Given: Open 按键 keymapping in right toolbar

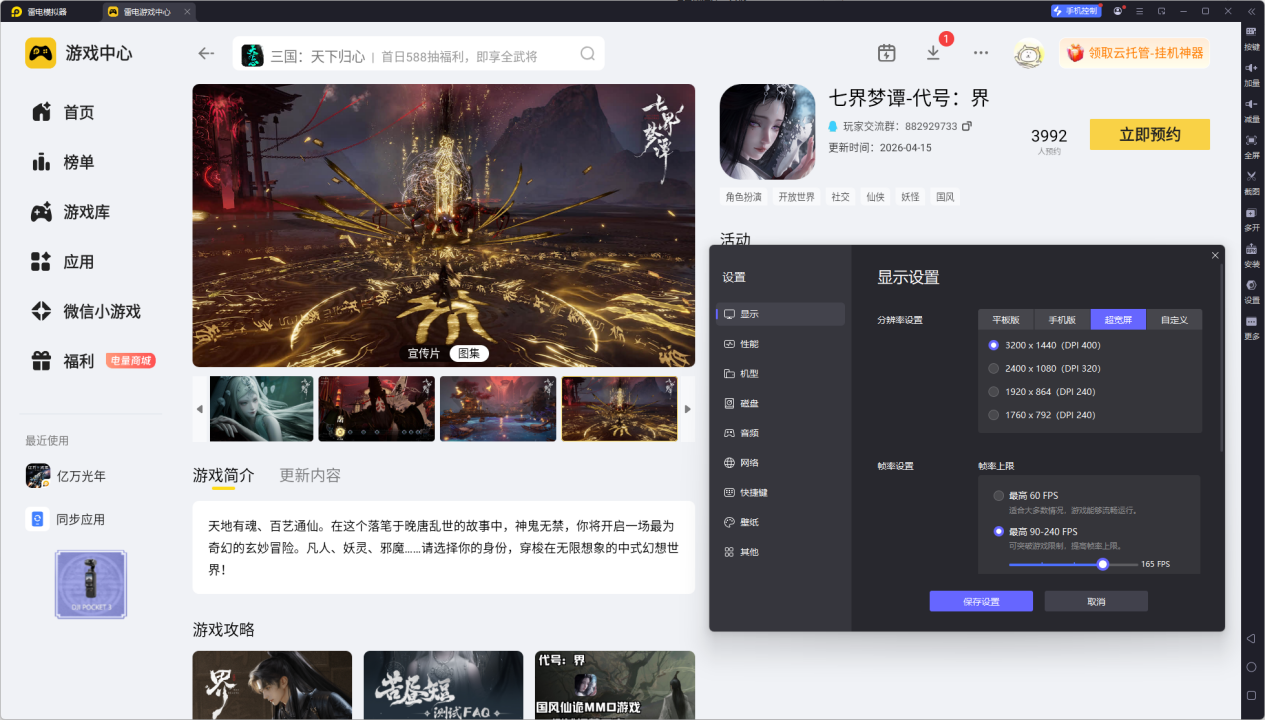Looking at the screenshot, I should point(1251,37).
